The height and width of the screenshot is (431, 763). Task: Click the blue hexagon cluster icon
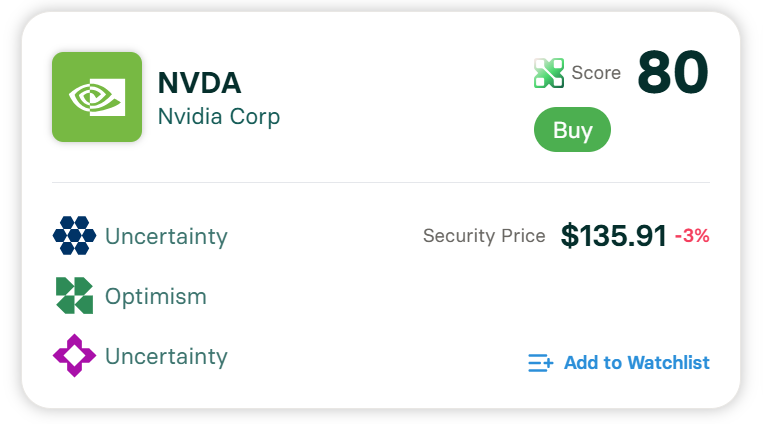pyautogui.click(x=74, y=236)
